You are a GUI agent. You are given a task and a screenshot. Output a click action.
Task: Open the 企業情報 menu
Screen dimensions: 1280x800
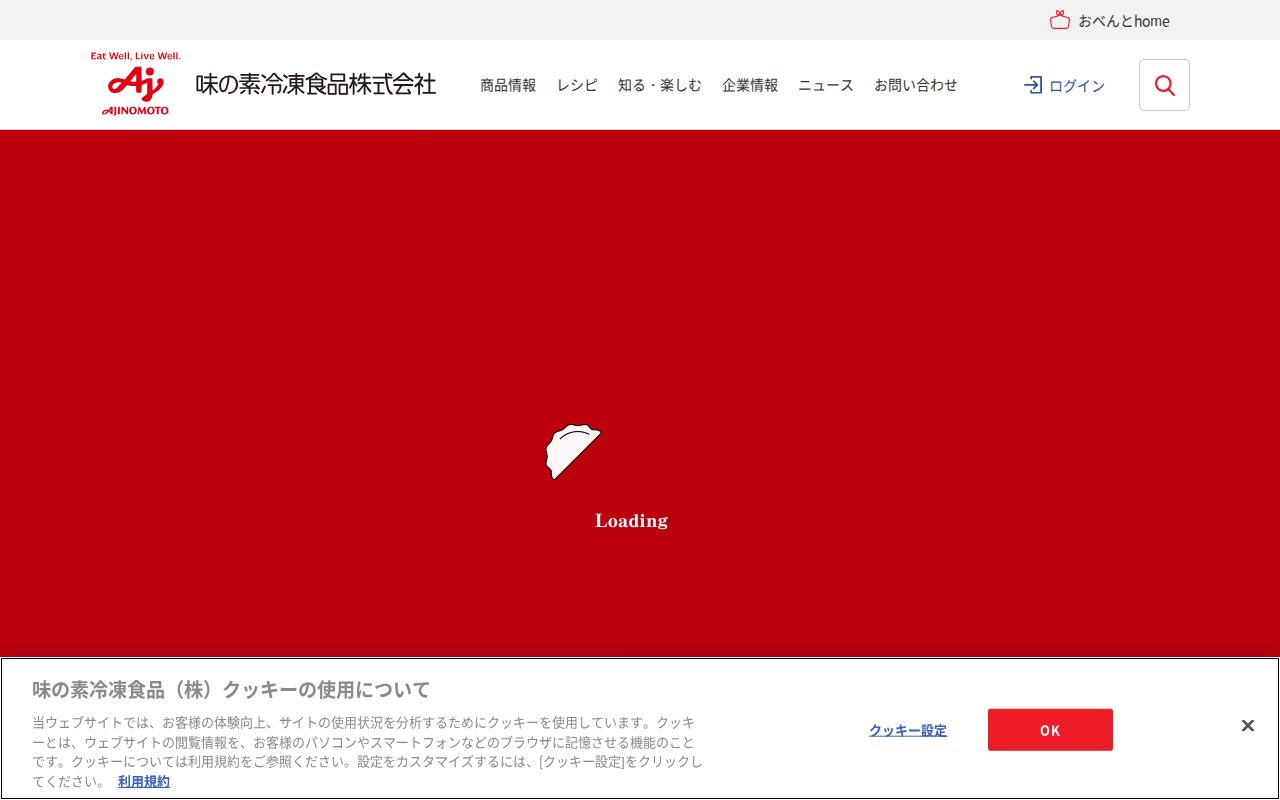(750, 85)
